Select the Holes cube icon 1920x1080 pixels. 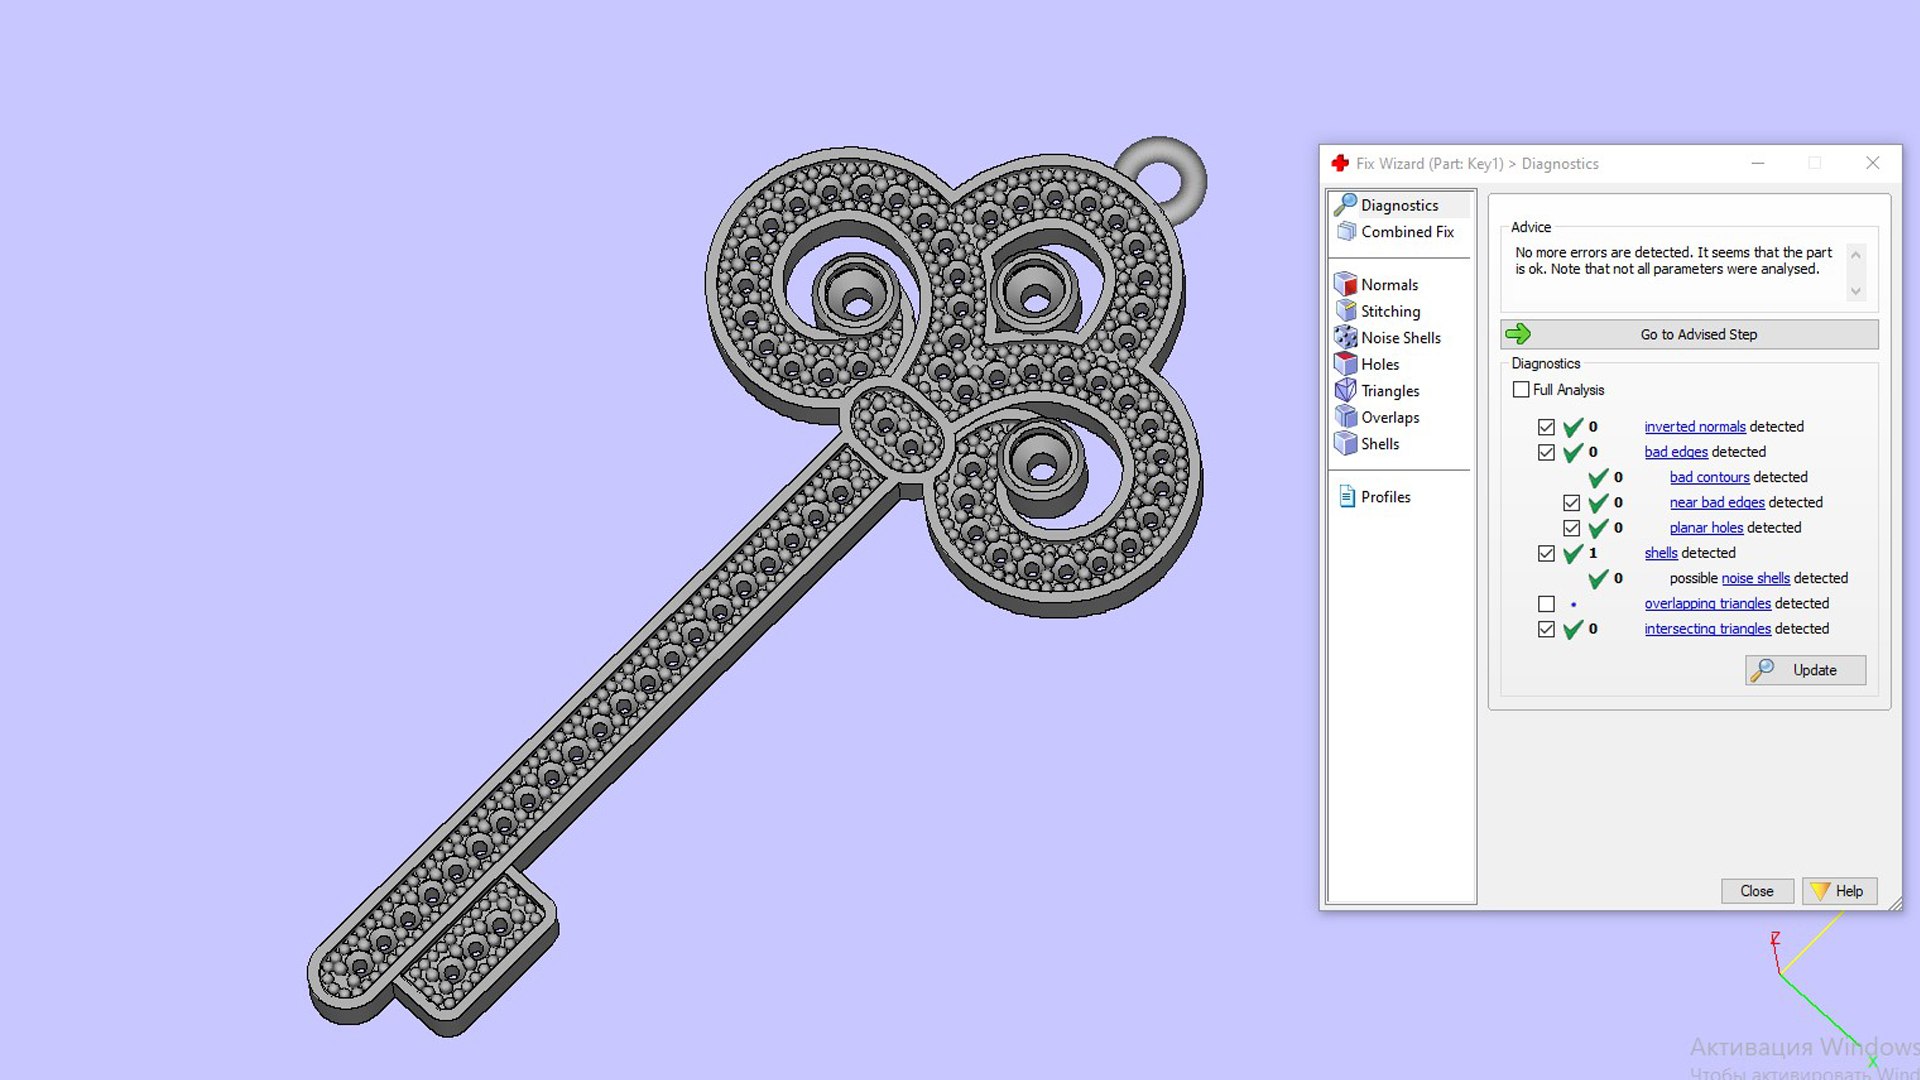[1346, 364]
